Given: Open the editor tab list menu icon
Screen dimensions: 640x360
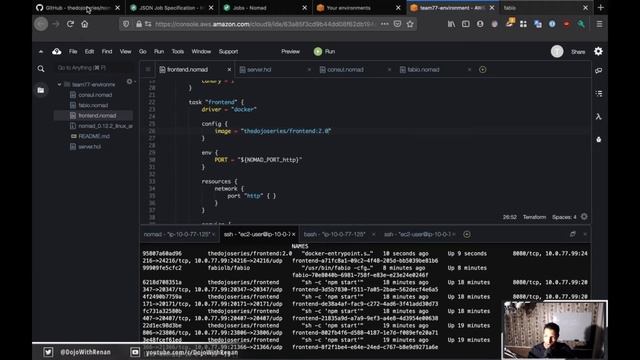Looking at the screenshot, I should 148,70.
